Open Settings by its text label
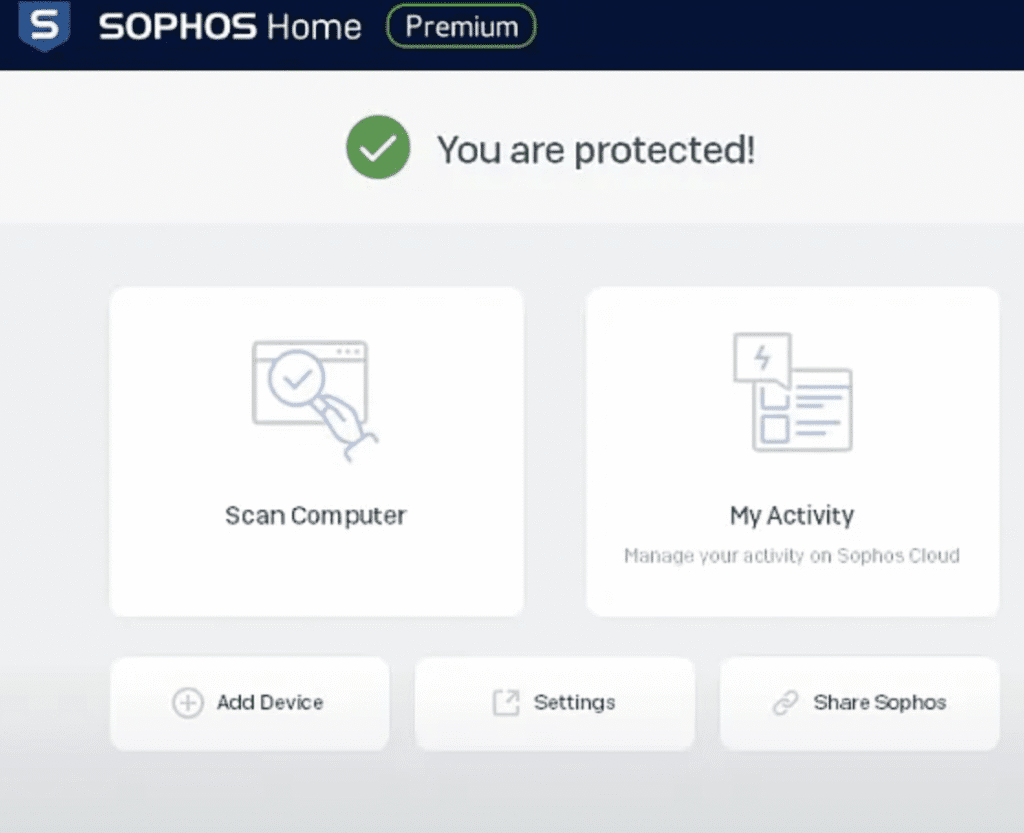This screenshot has height=833, width=1024. tap(574, 703)
